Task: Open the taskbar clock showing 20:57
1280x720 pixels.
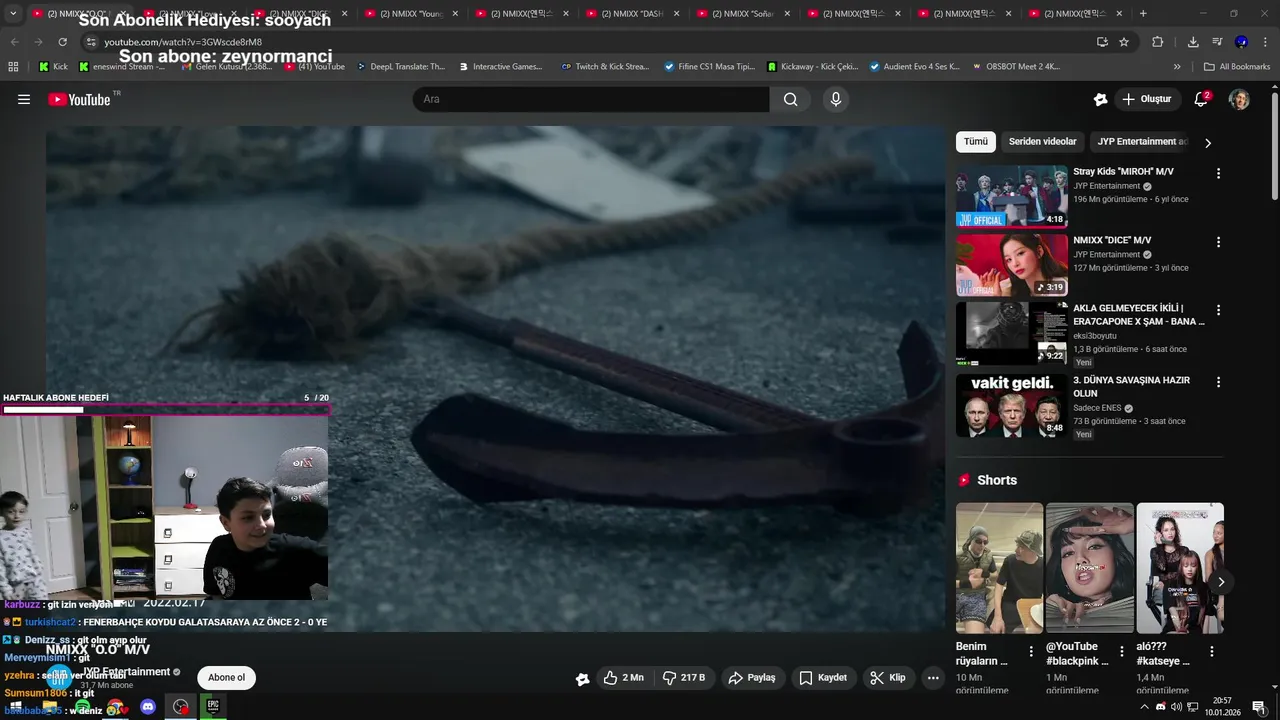Action: [x=1221, y=707]
